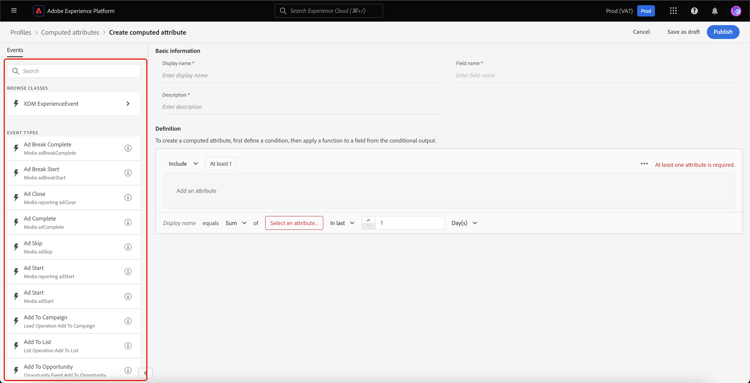750x383 pixels.
Task: Show info for Ad Close event
Action: pos(128,197)
